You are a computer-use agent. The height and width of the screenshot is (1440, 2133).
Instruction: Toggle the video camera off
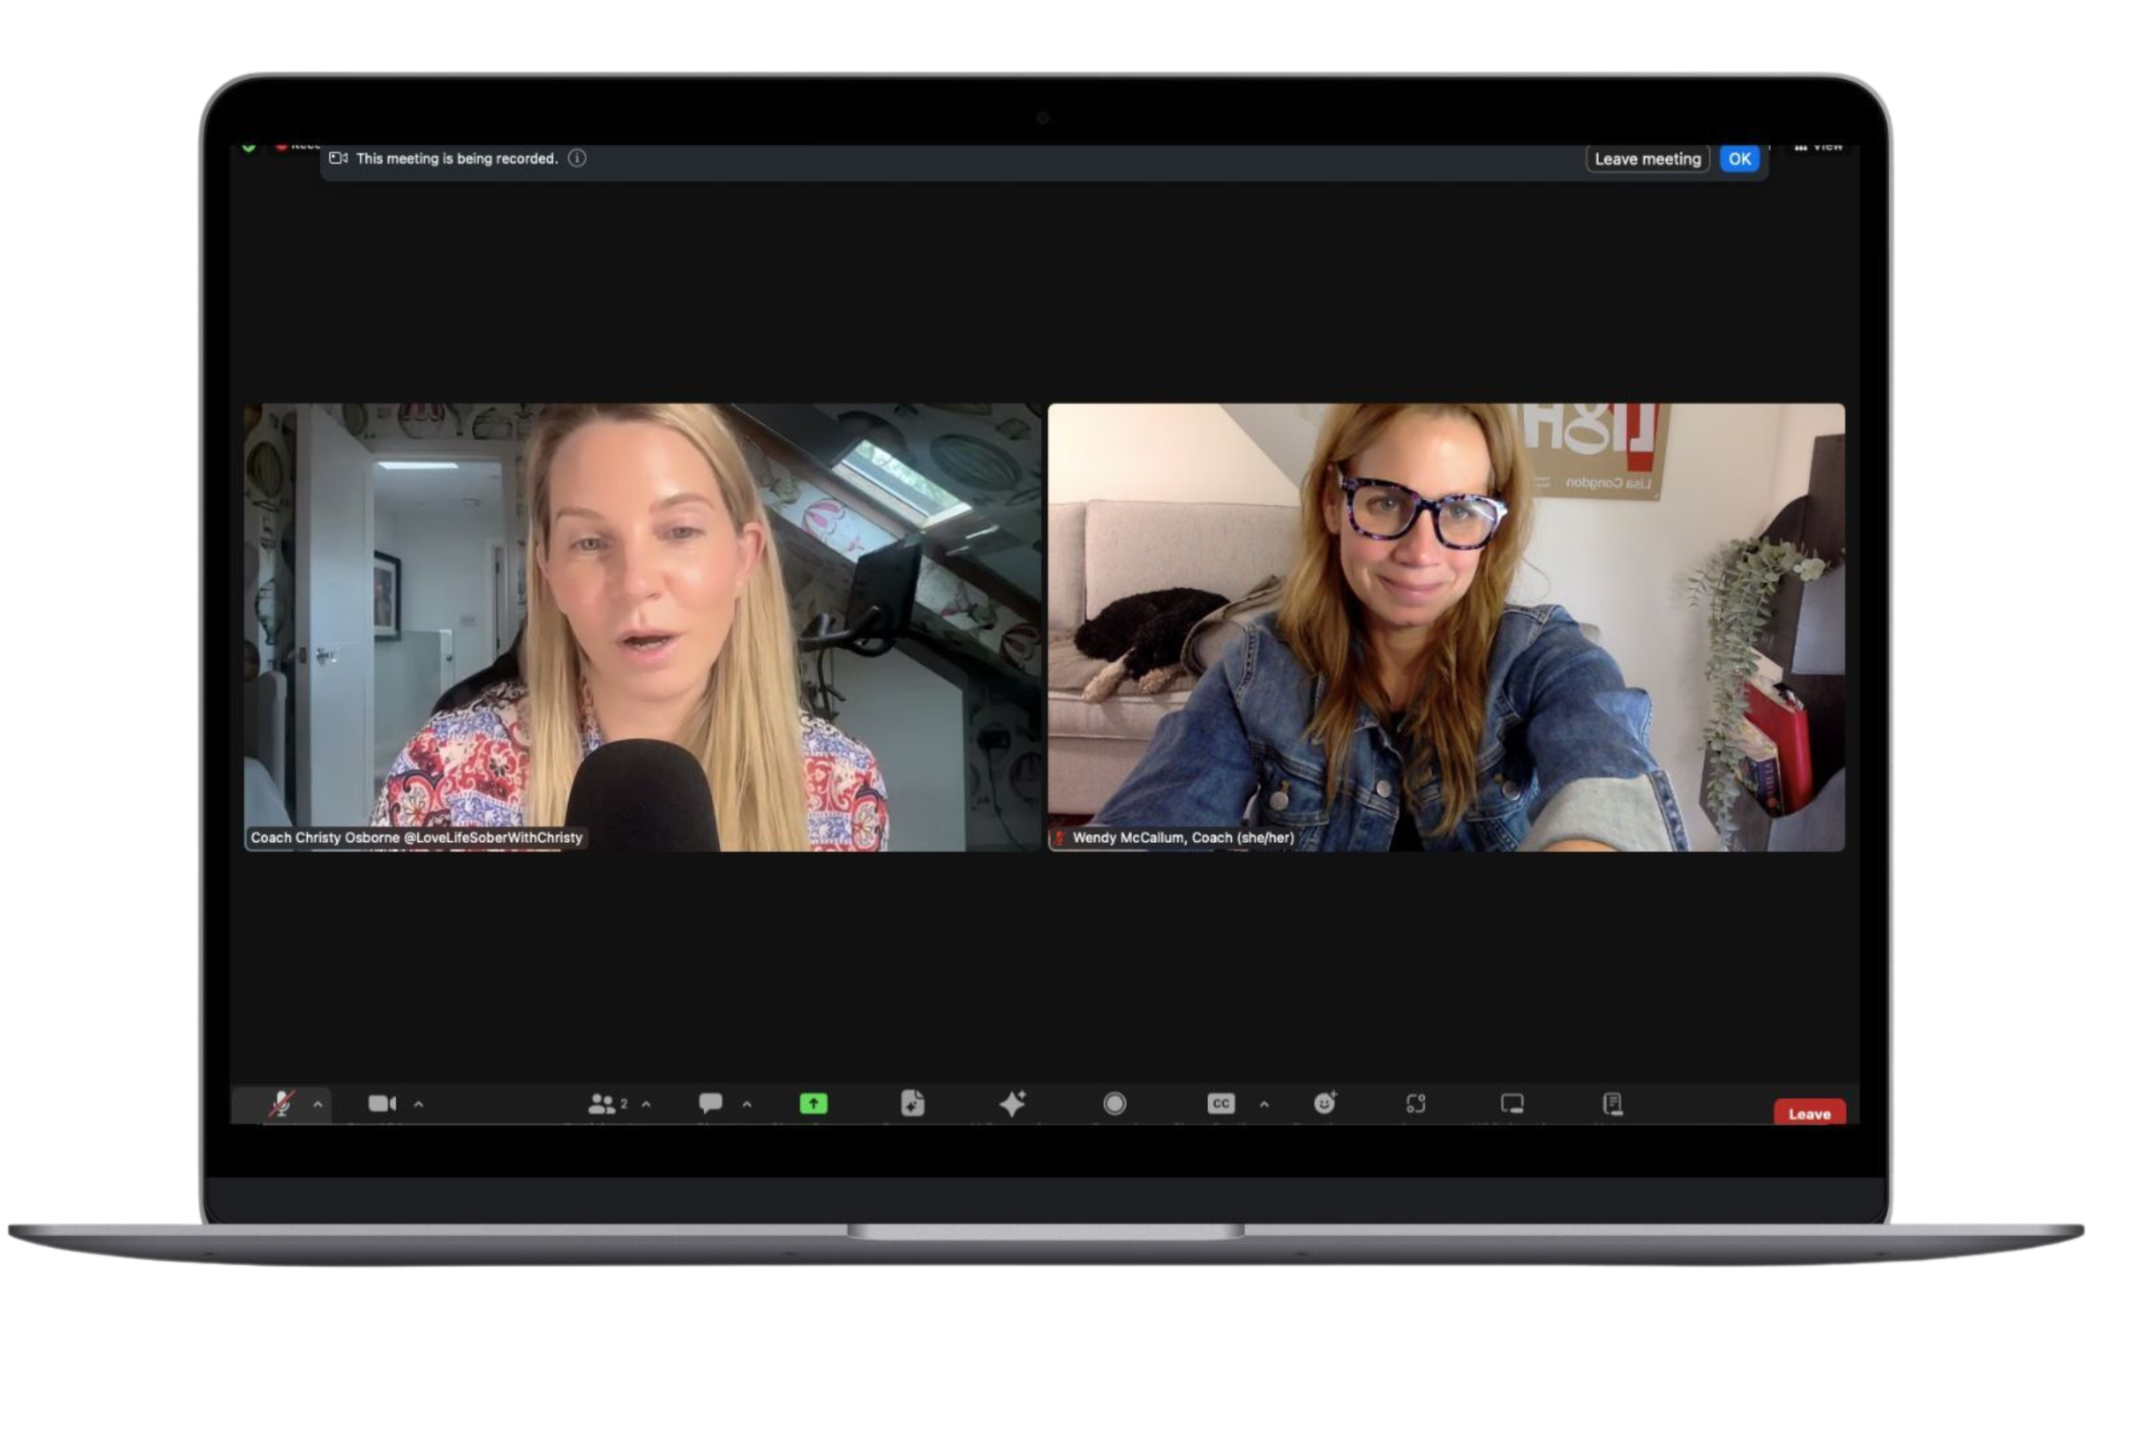click(x=382, y=1104)
